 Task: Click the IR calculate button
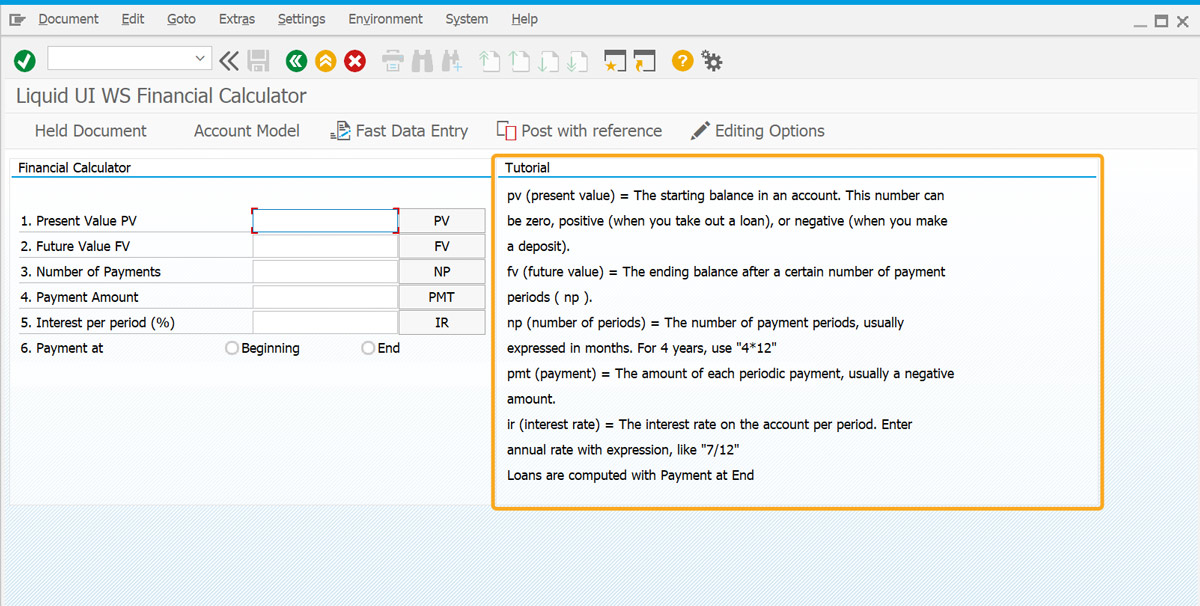[442, 323]
